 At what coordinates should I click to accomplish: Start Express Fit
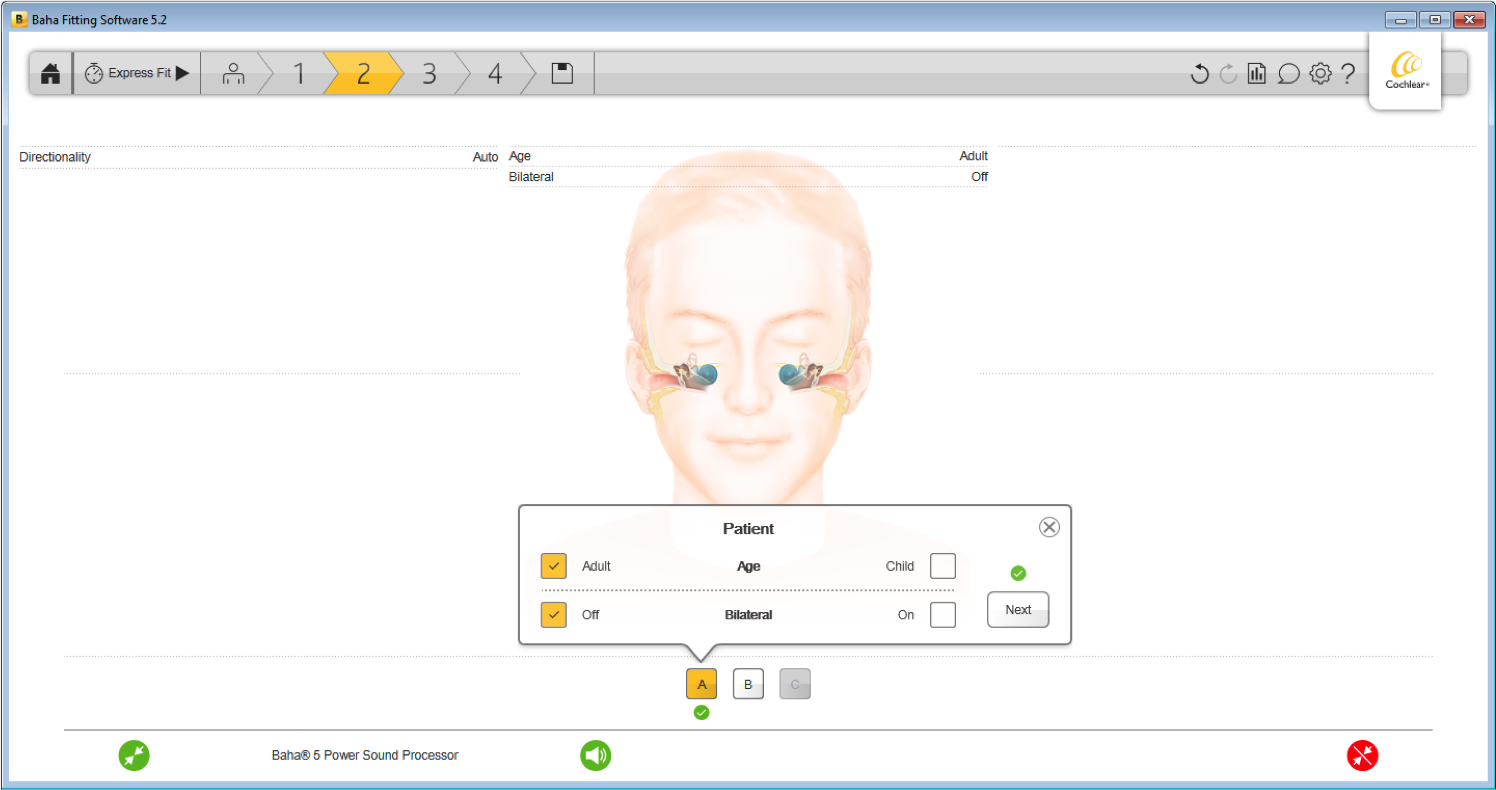[x=137, y=73]
